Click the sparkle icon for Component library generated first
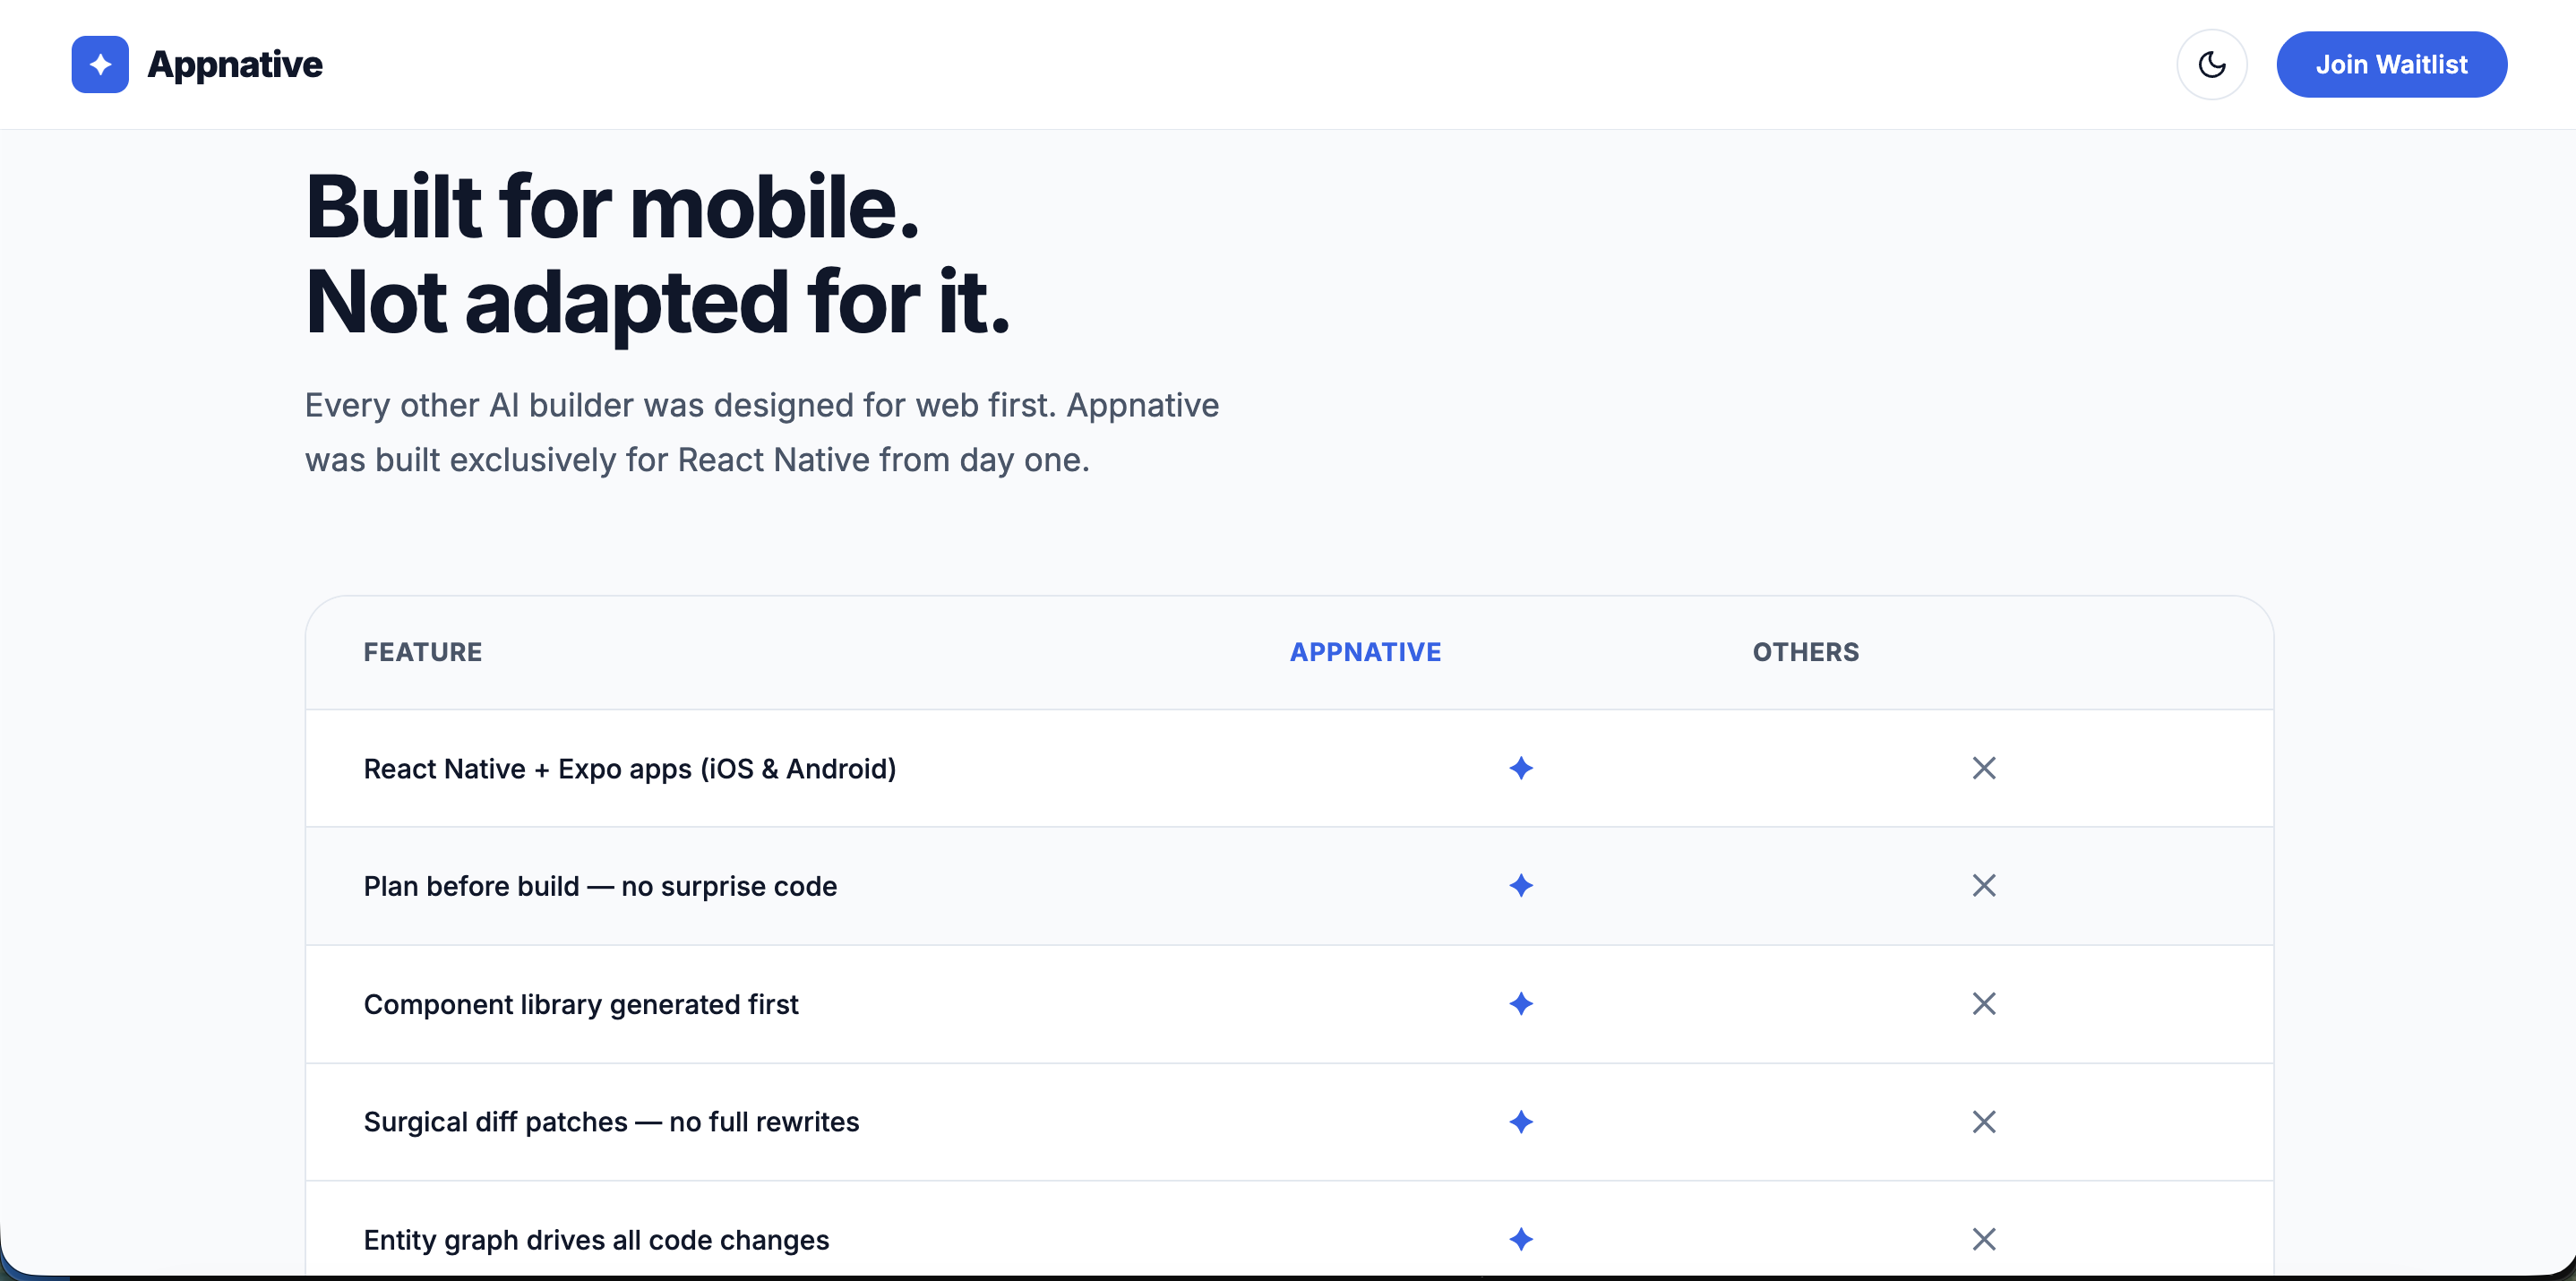Screen dimensions: 2576x1281 [1520, 1004]
